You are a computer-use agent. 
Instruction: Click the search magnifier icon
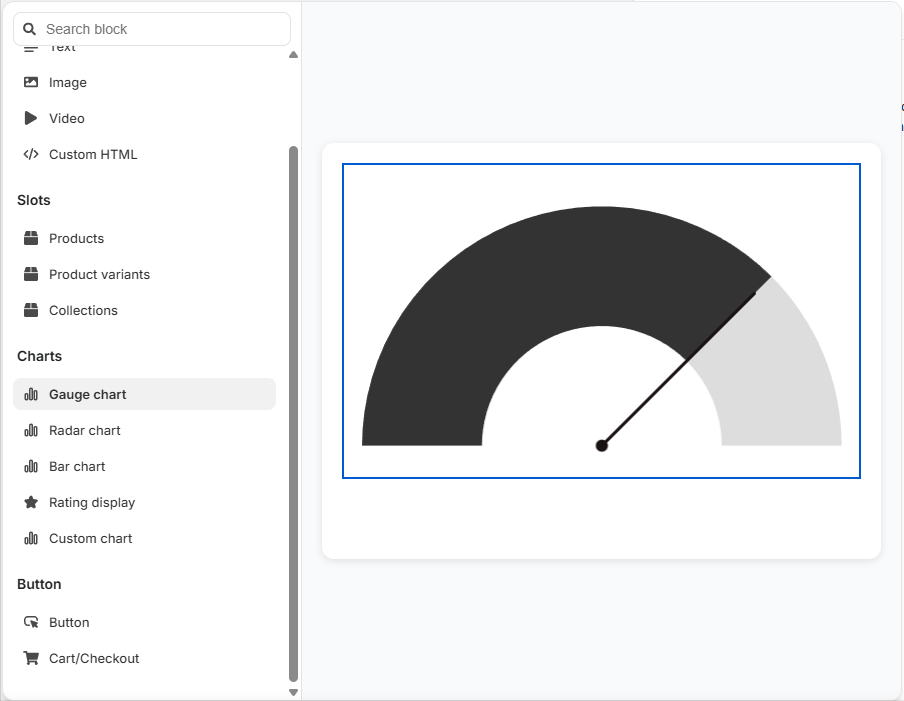click(x=30, y=29)
